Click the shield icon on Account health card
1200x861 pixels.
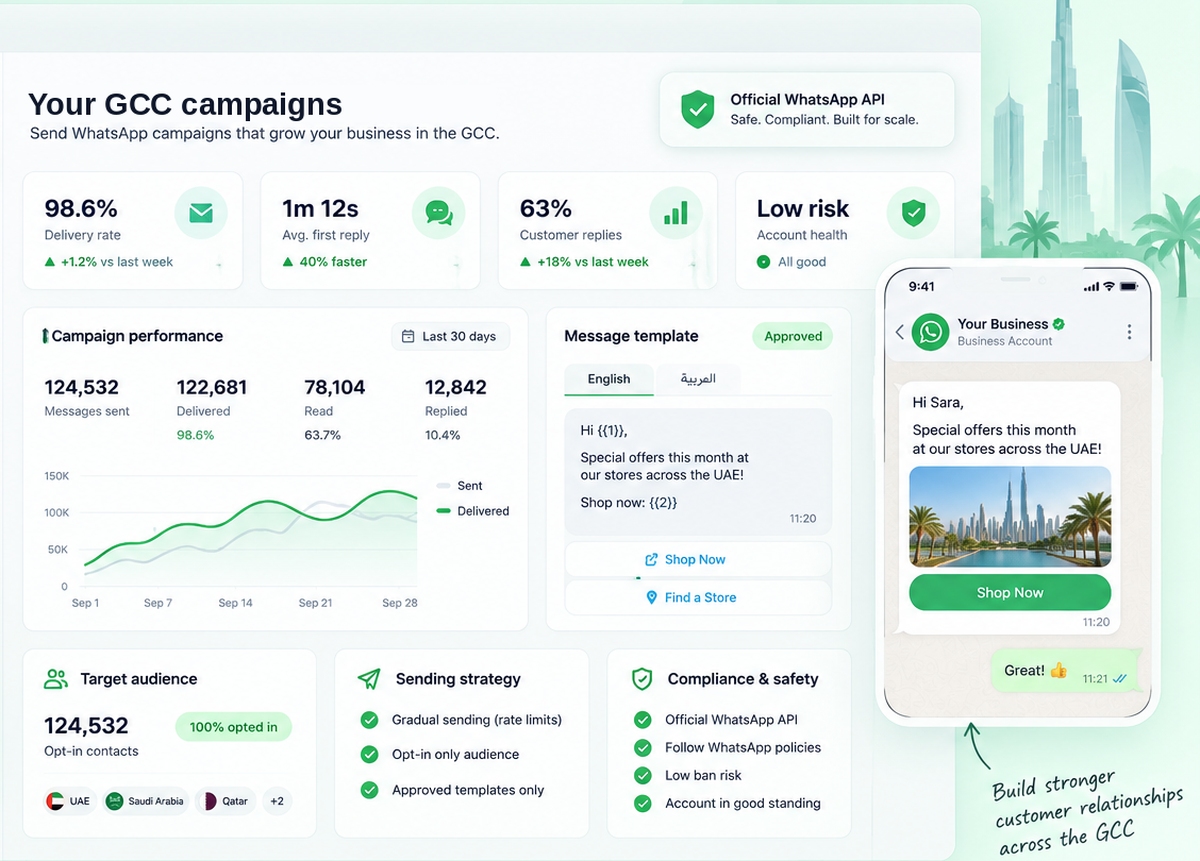[x=913, y=213]
